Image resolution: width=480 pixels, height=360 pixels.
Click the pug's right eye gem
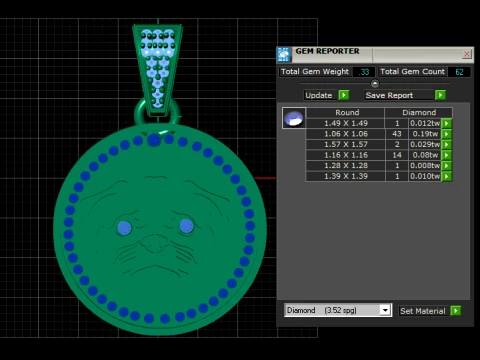click(186, 226)
